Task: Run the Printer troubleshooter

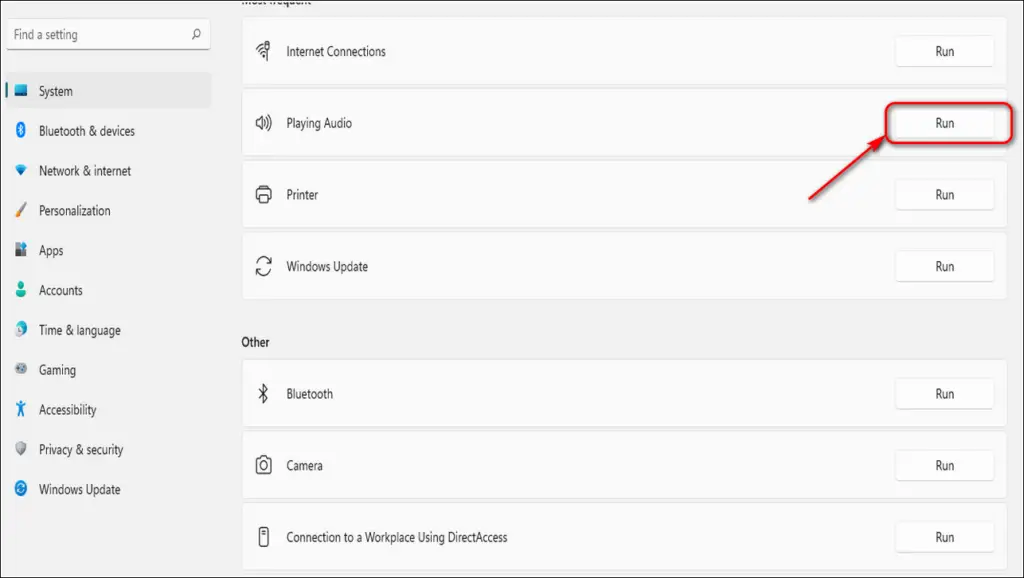Action: [944, 194]
